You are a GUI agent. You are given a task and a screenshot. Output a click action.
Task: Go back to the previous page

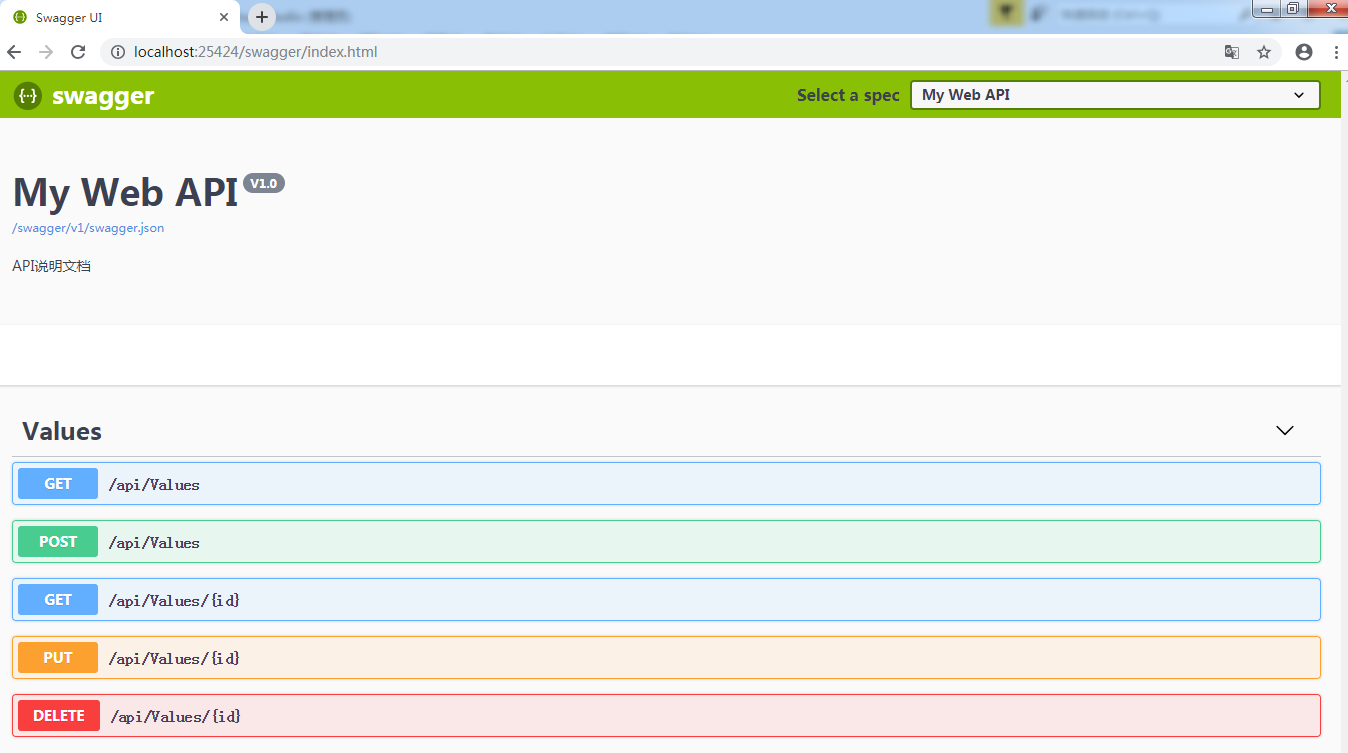click(x=14, y=52)
